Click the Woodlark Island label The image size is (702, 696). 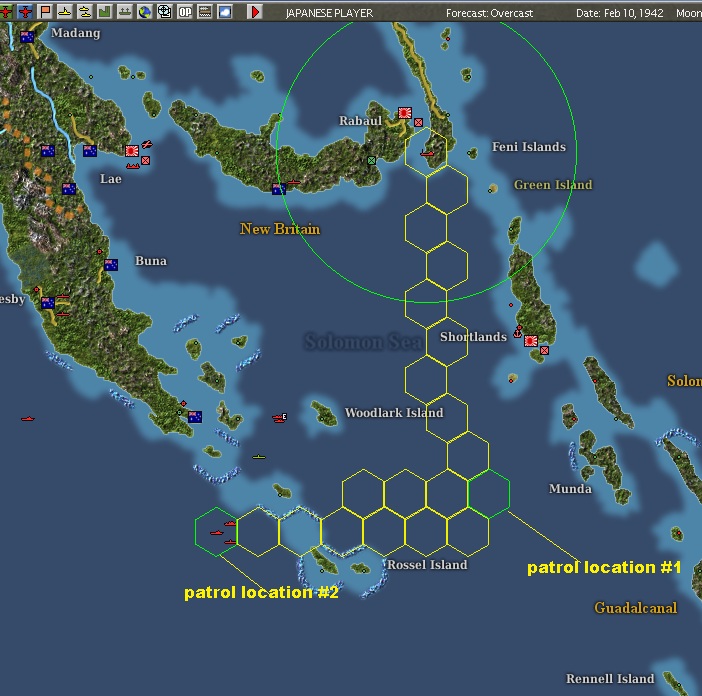(x=394, y=413)
